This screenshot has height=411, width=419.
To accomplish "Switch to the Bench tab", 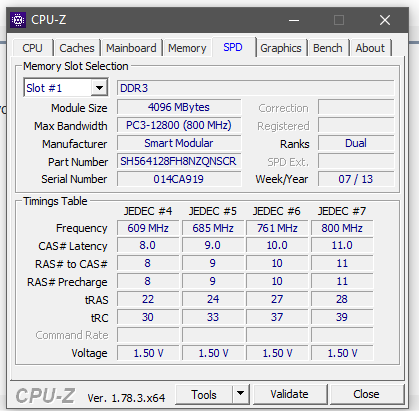I will (x=328, y=48).
